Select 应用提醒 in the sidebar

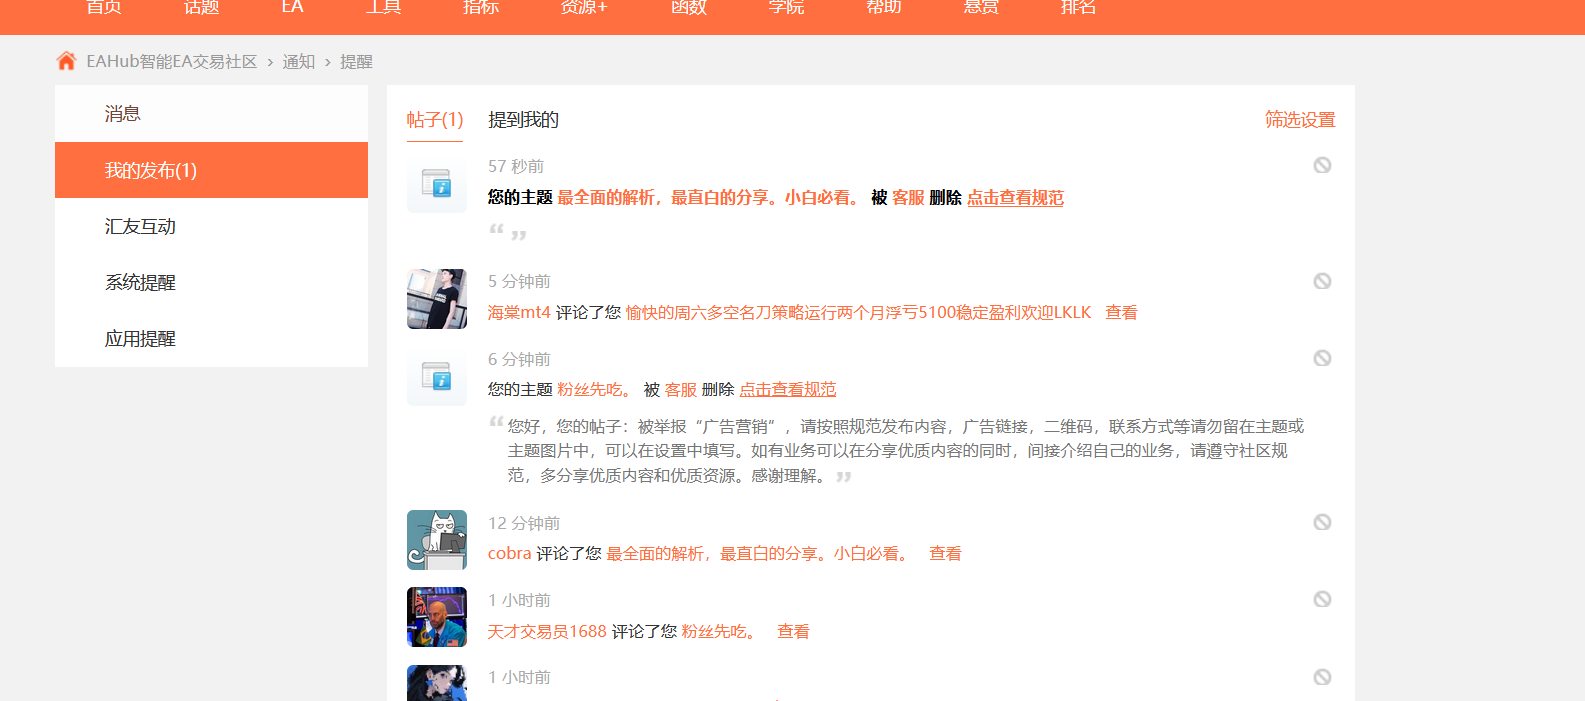point(211,338)
